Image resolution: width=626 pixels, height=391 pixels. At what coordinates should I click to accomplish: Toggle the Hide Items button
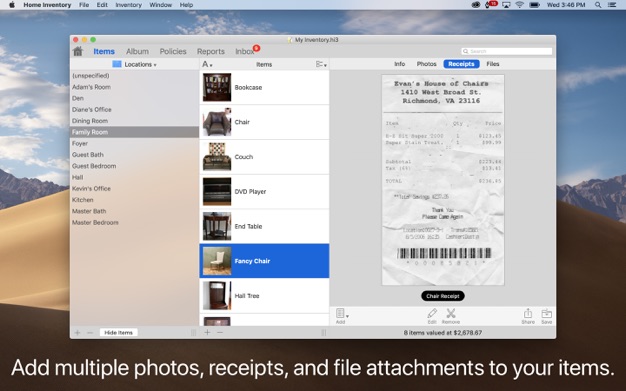tap(118, 332)
